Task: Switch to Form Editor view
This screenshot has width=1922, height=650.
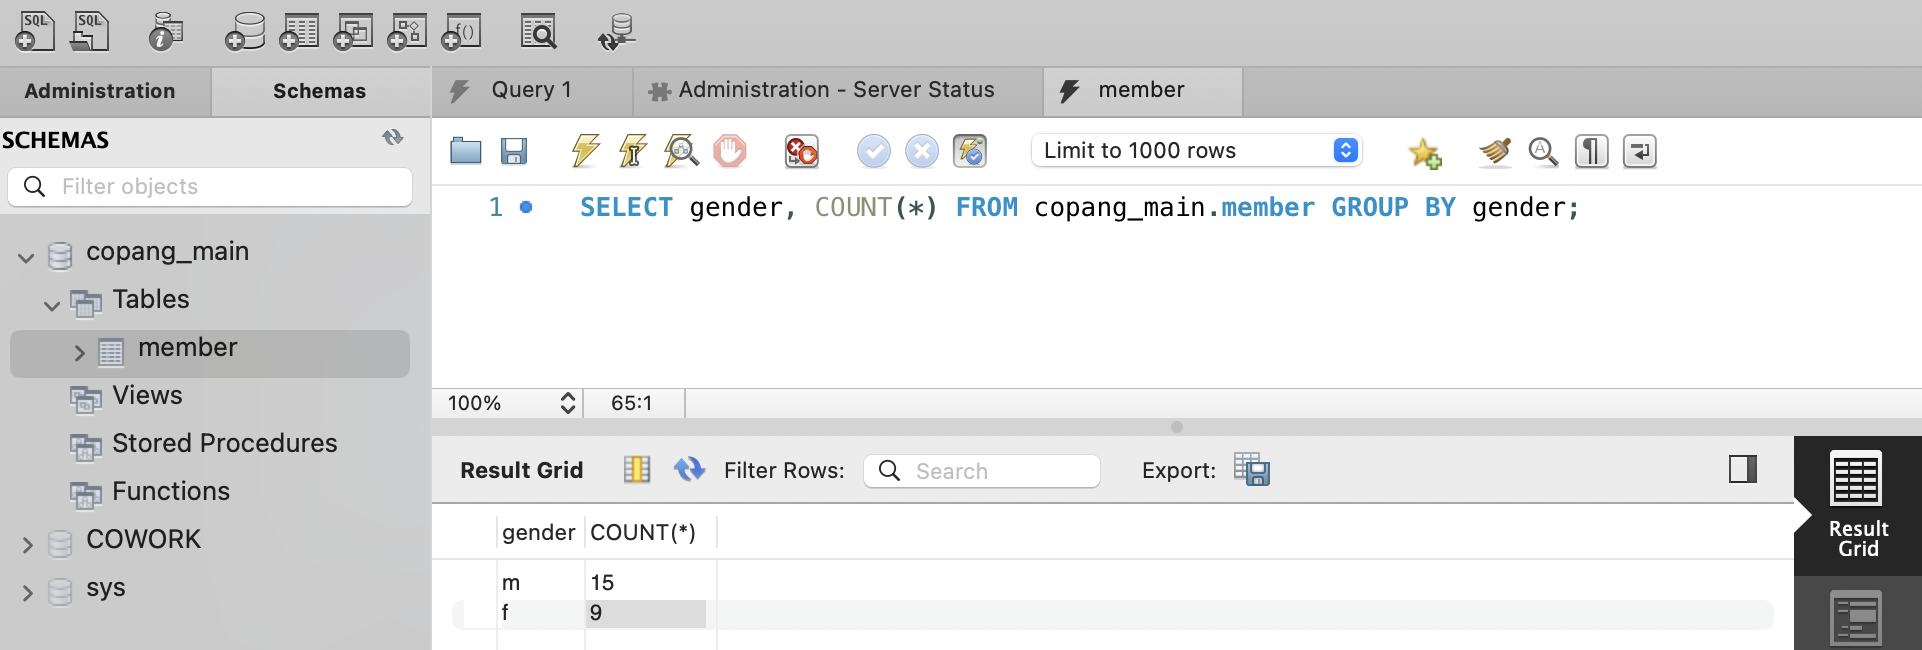Action: (1858, 616)
